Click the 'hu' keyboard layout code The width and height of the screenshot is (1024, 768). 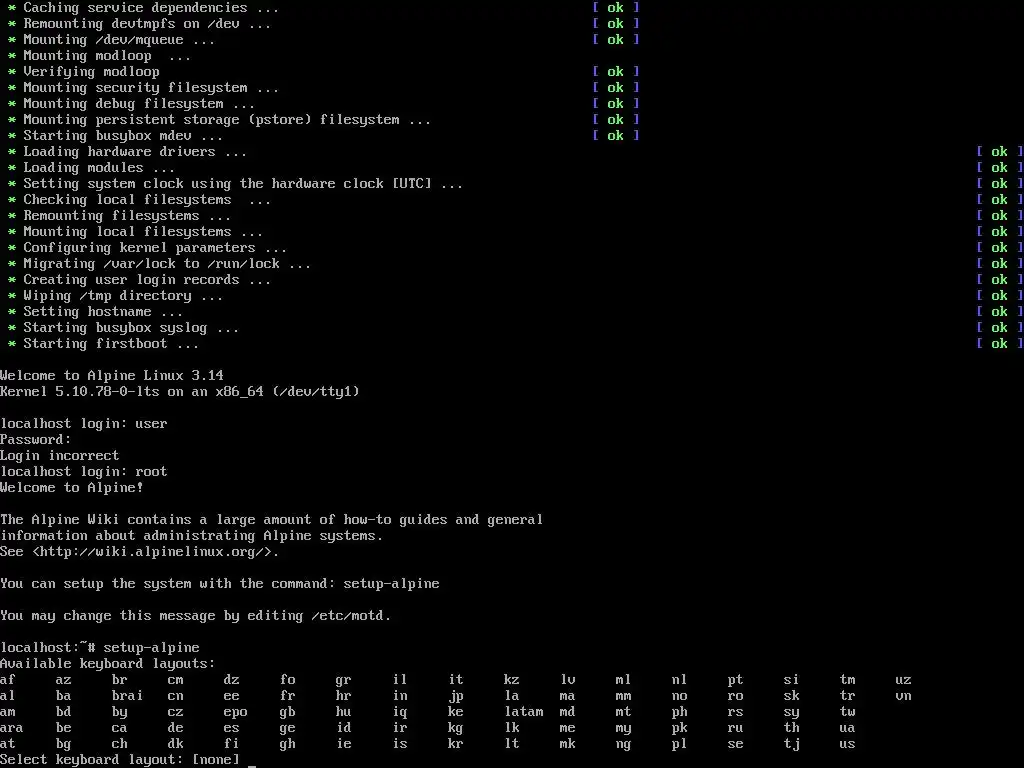pos(344,712)
